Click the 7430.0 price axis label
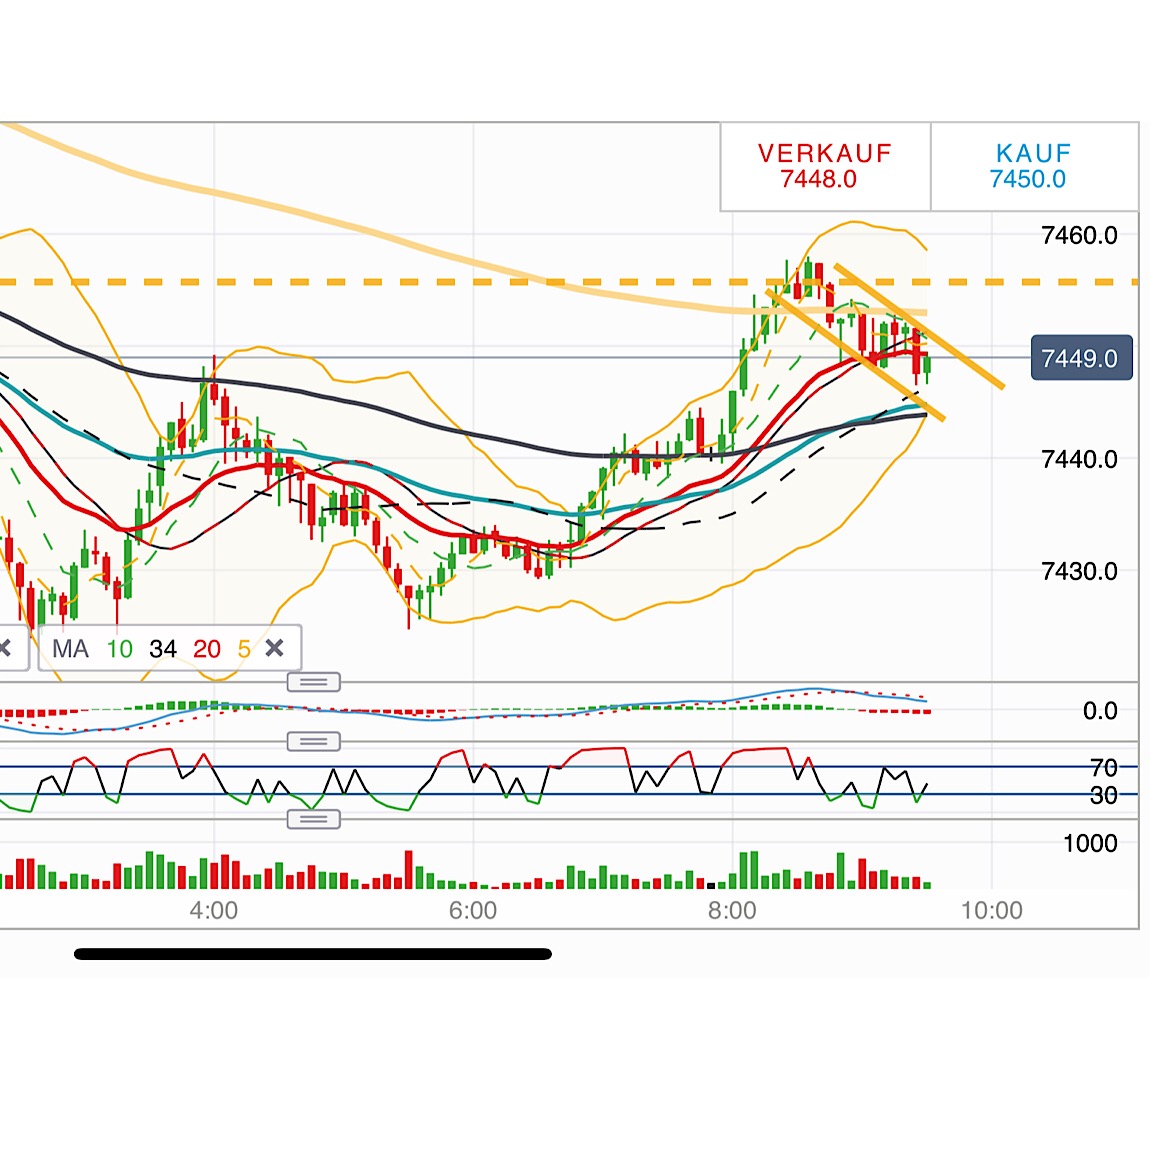Image resolution: width=1150 pixels, height=1150 pixels. pyautogui.click(x=1081, y=572)
